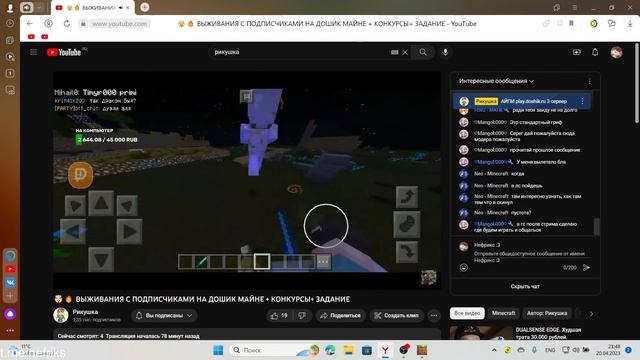The width and height of the screenshot is (640, 360).
Task: Open the DUALSENSE EDGE recommended video thumbnail
Action: [481, 333]
